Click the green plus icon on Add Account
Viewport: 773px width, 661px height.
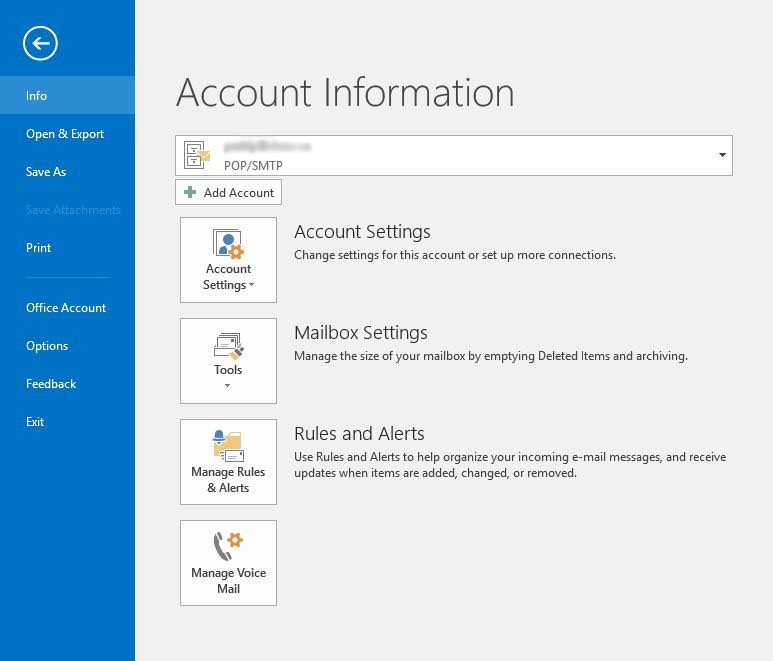click(190, 193)
